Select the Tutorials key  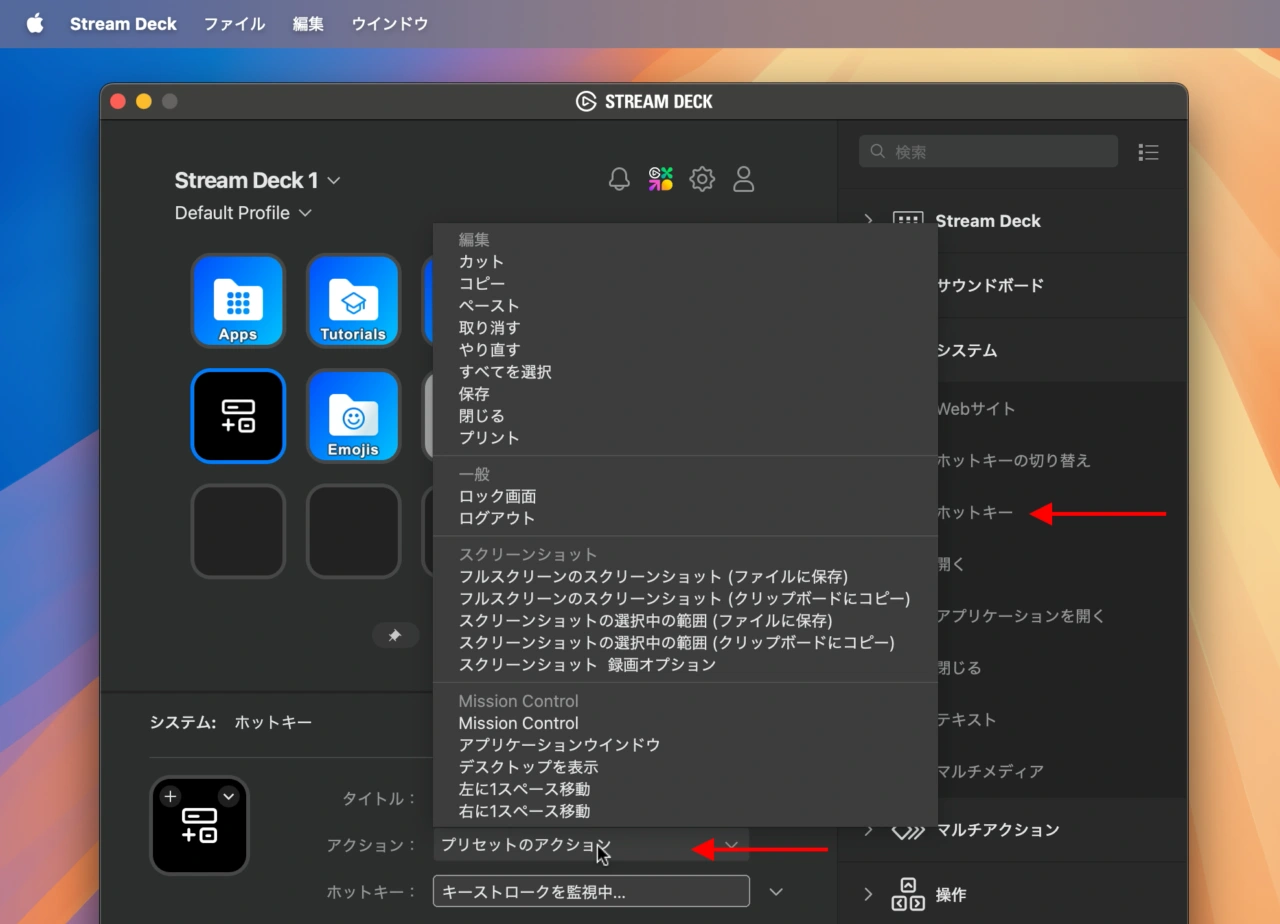[353, 301]
